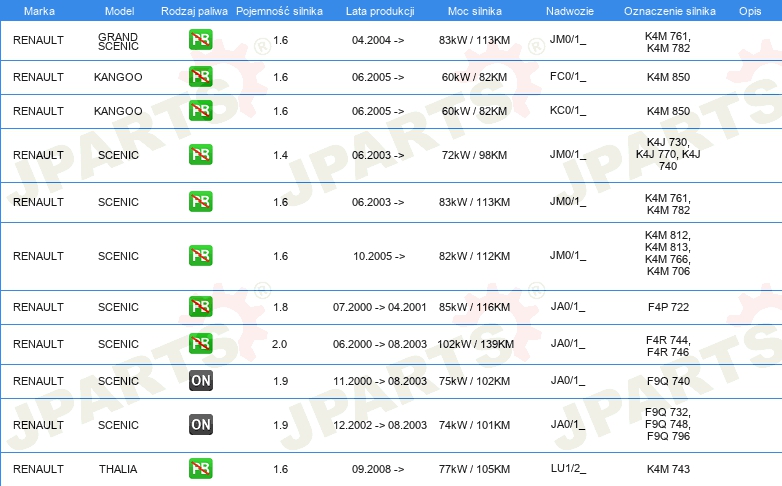Click the 07.2000 -> 04.2001 date cell
782x486 pixels.
(x=380, y=307)
